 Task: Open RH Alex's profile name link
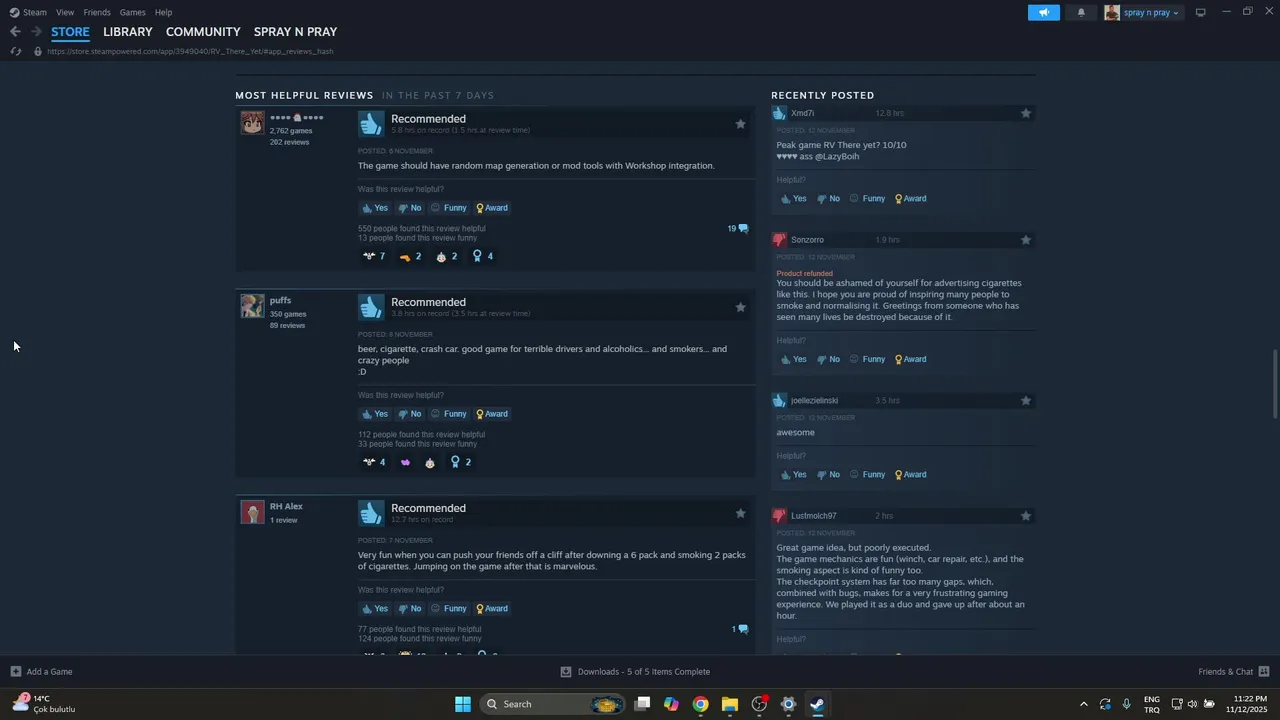(x=286, y=506)
